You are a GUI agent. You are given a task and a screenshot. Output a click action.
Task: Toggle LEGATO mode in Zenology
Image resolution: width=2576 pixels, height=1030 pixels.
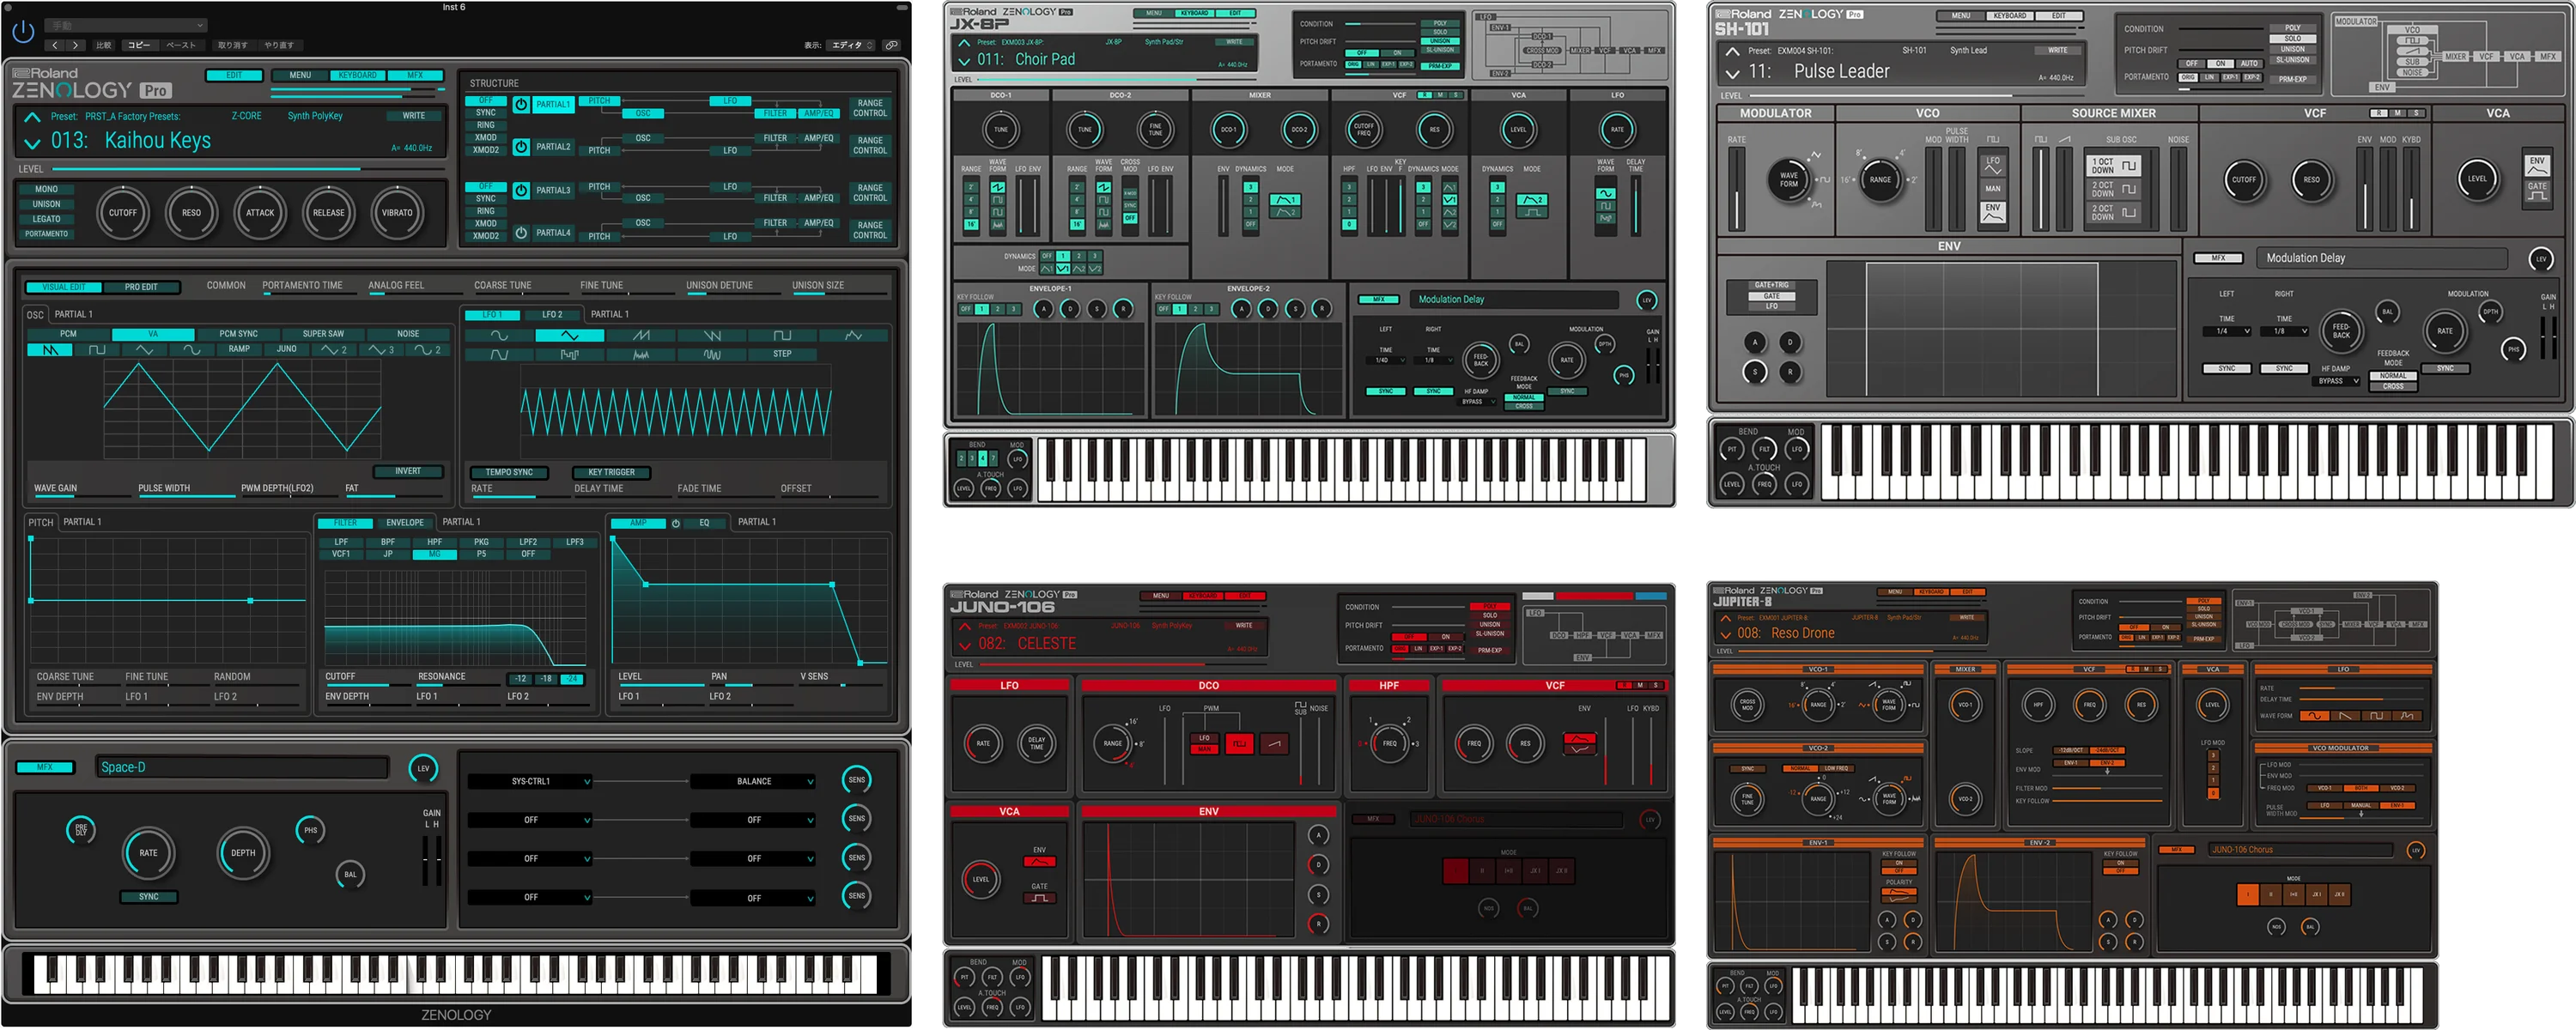click(x=46, y=219)
